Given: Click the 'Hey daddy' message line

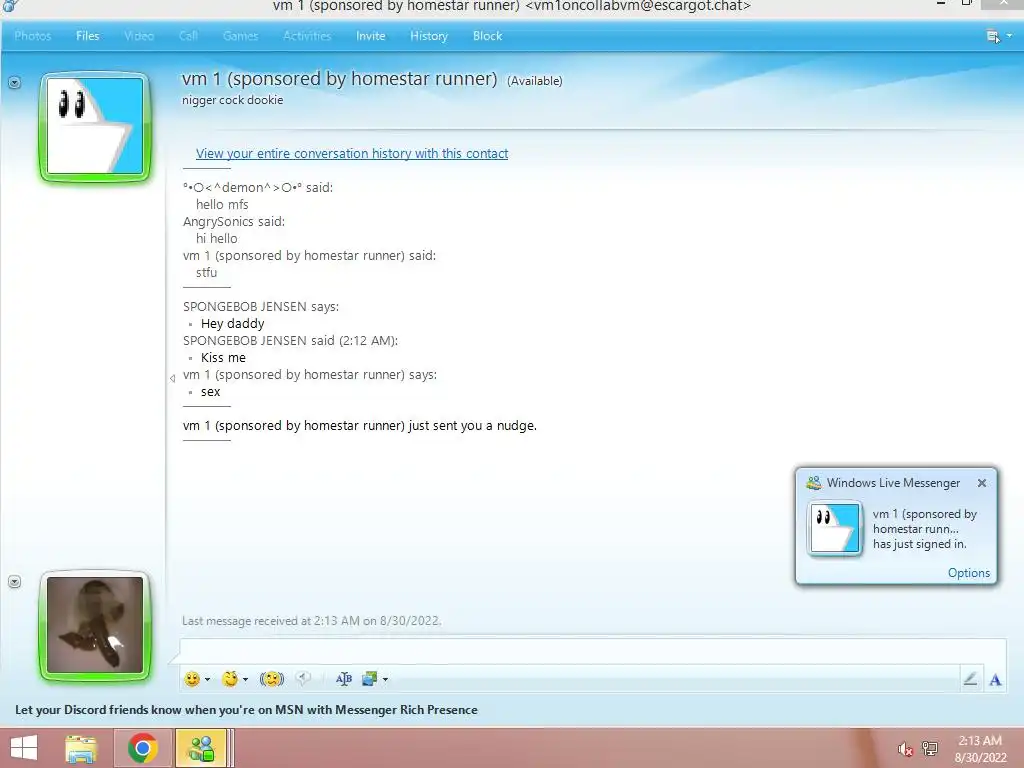Looking at the screenshot, I should [x=232, y=323].
